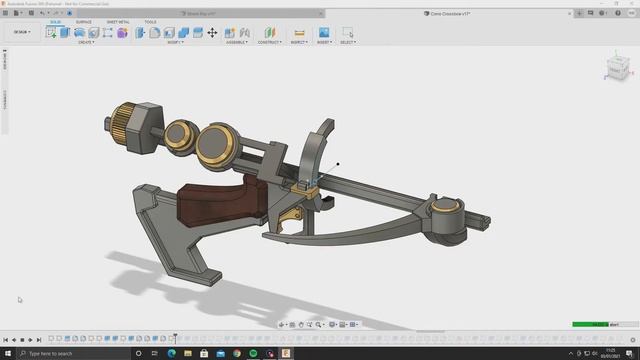Open the Create Form purple tool
Screen dimensions: 640x360
pyautogui.click(x=122, y=33)
